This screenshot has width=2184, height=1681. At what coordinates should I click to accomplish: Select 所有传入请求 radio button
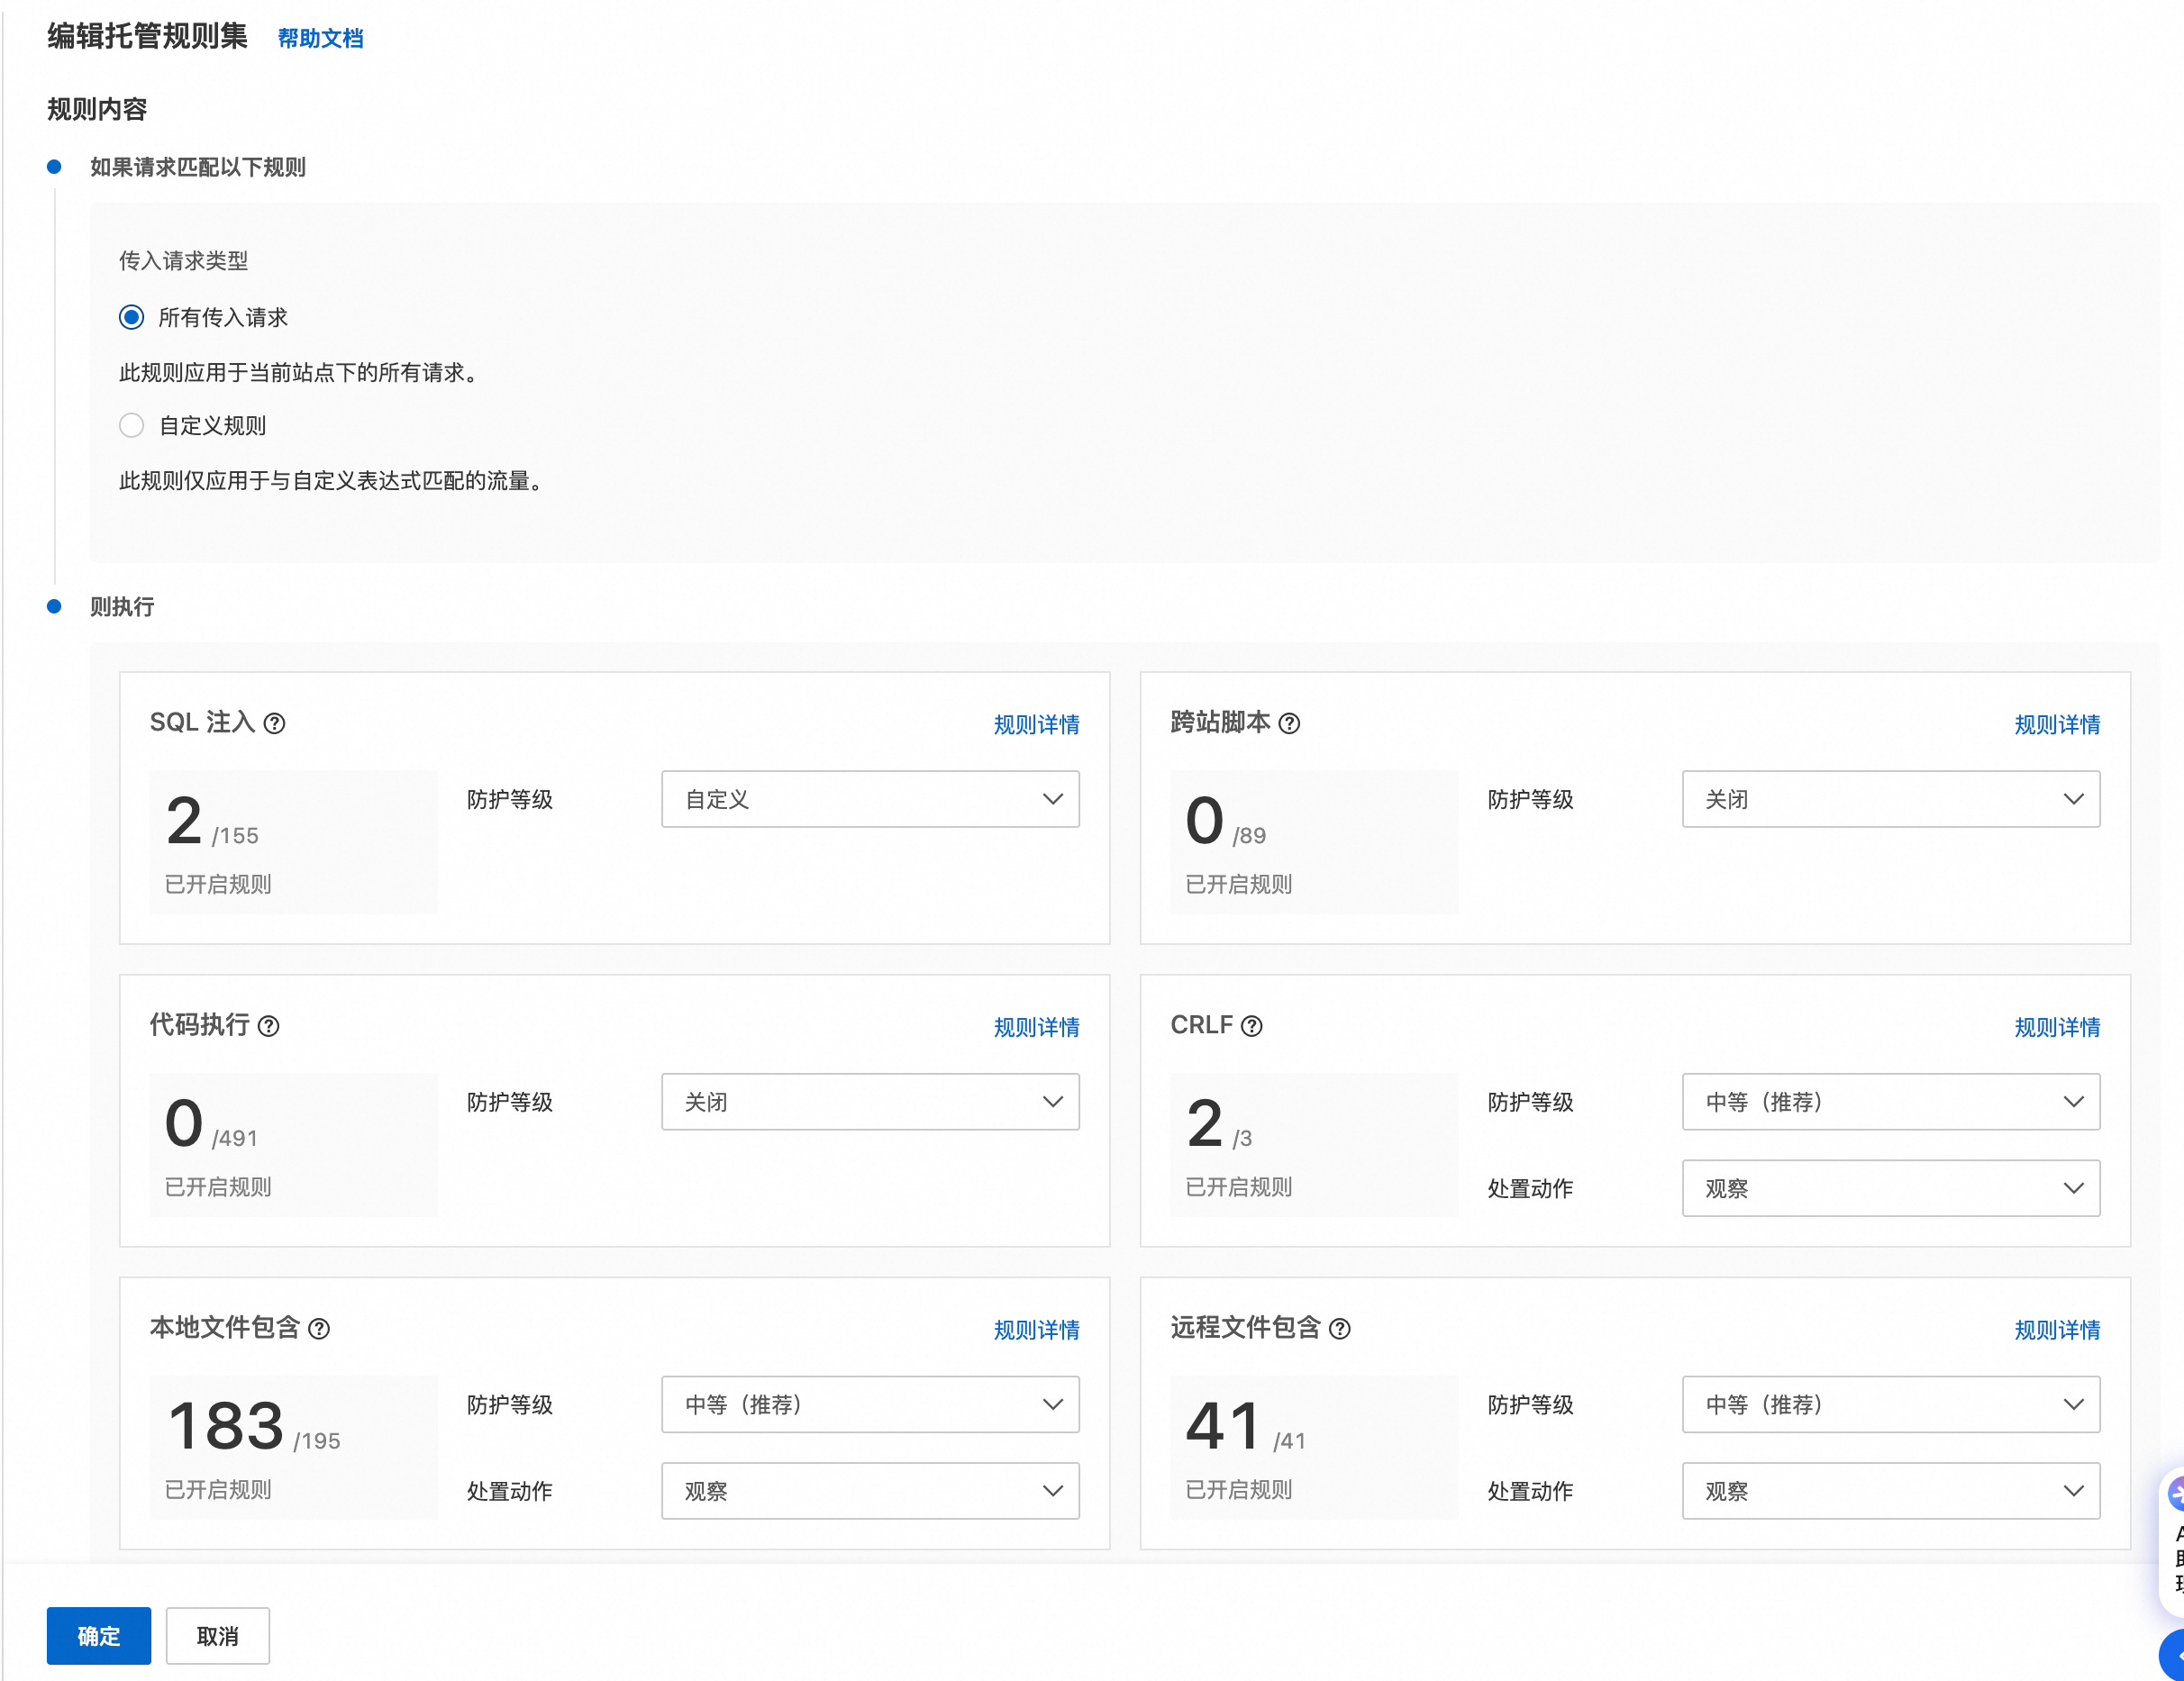[131, 318]
